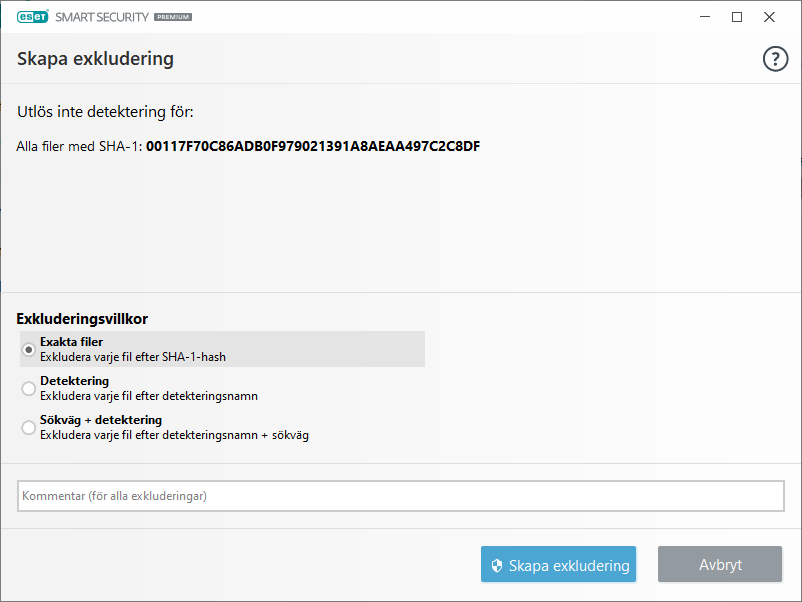Click the shield icon on Skapa exkludering
802x602 pixels.
(495, 565)
